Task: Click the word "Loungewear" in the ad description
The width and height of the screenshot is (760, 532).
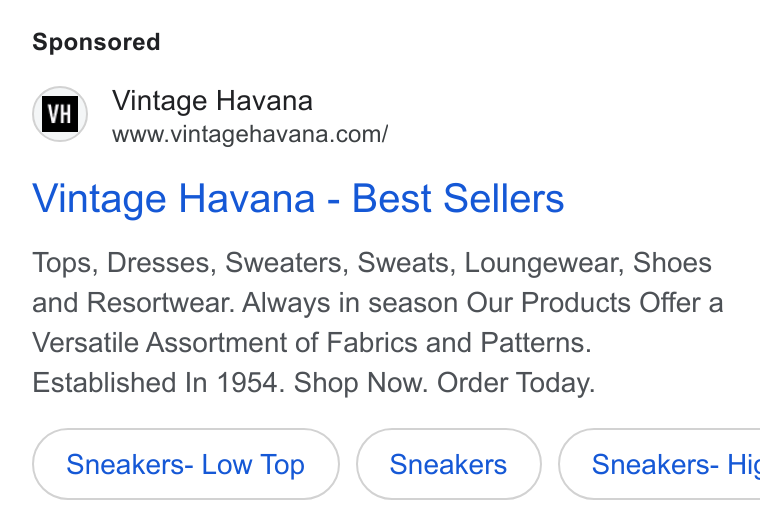Action: (544, 263)
